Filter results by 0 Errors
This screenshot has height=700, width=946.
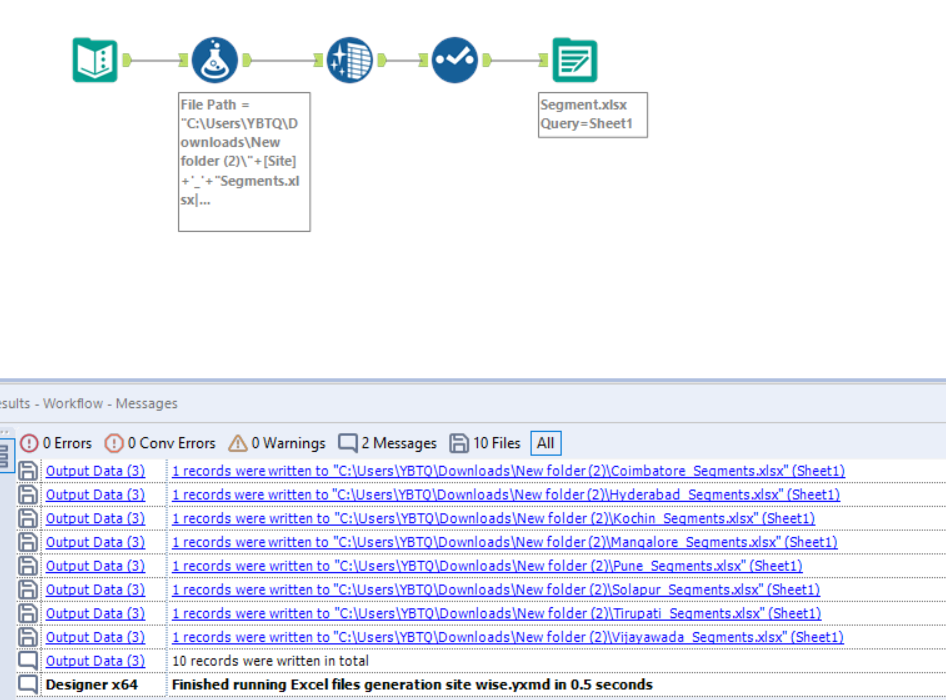click(56, 443)
